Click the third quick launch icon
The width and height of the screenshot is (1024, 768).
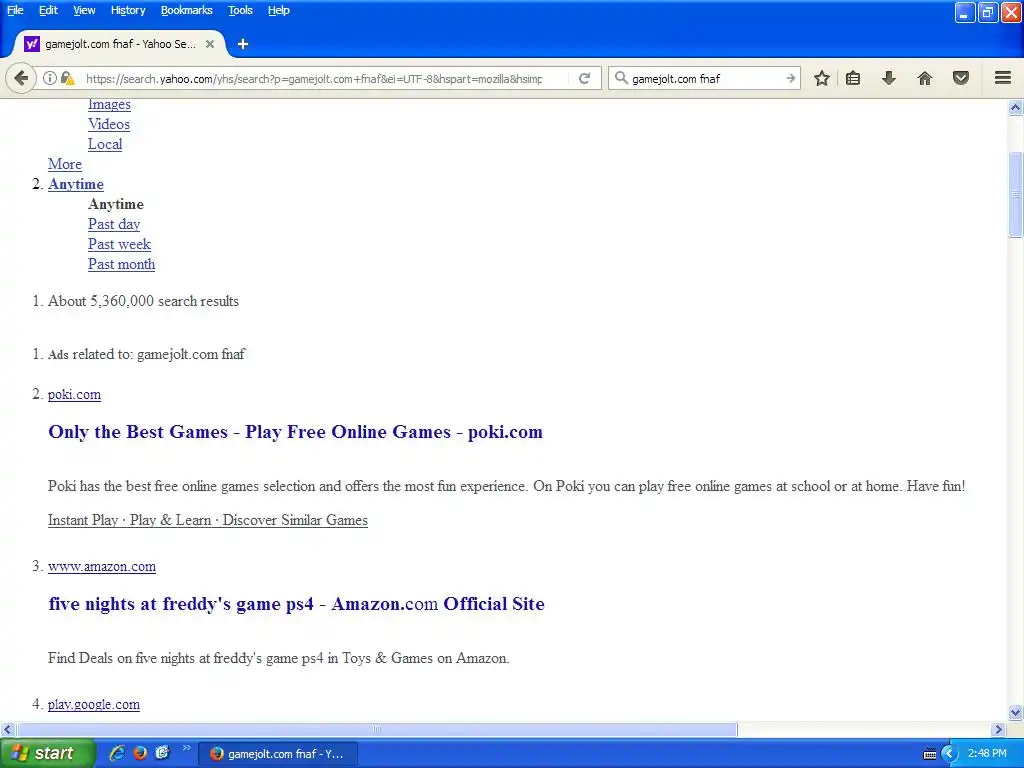(x=162, y=753)
